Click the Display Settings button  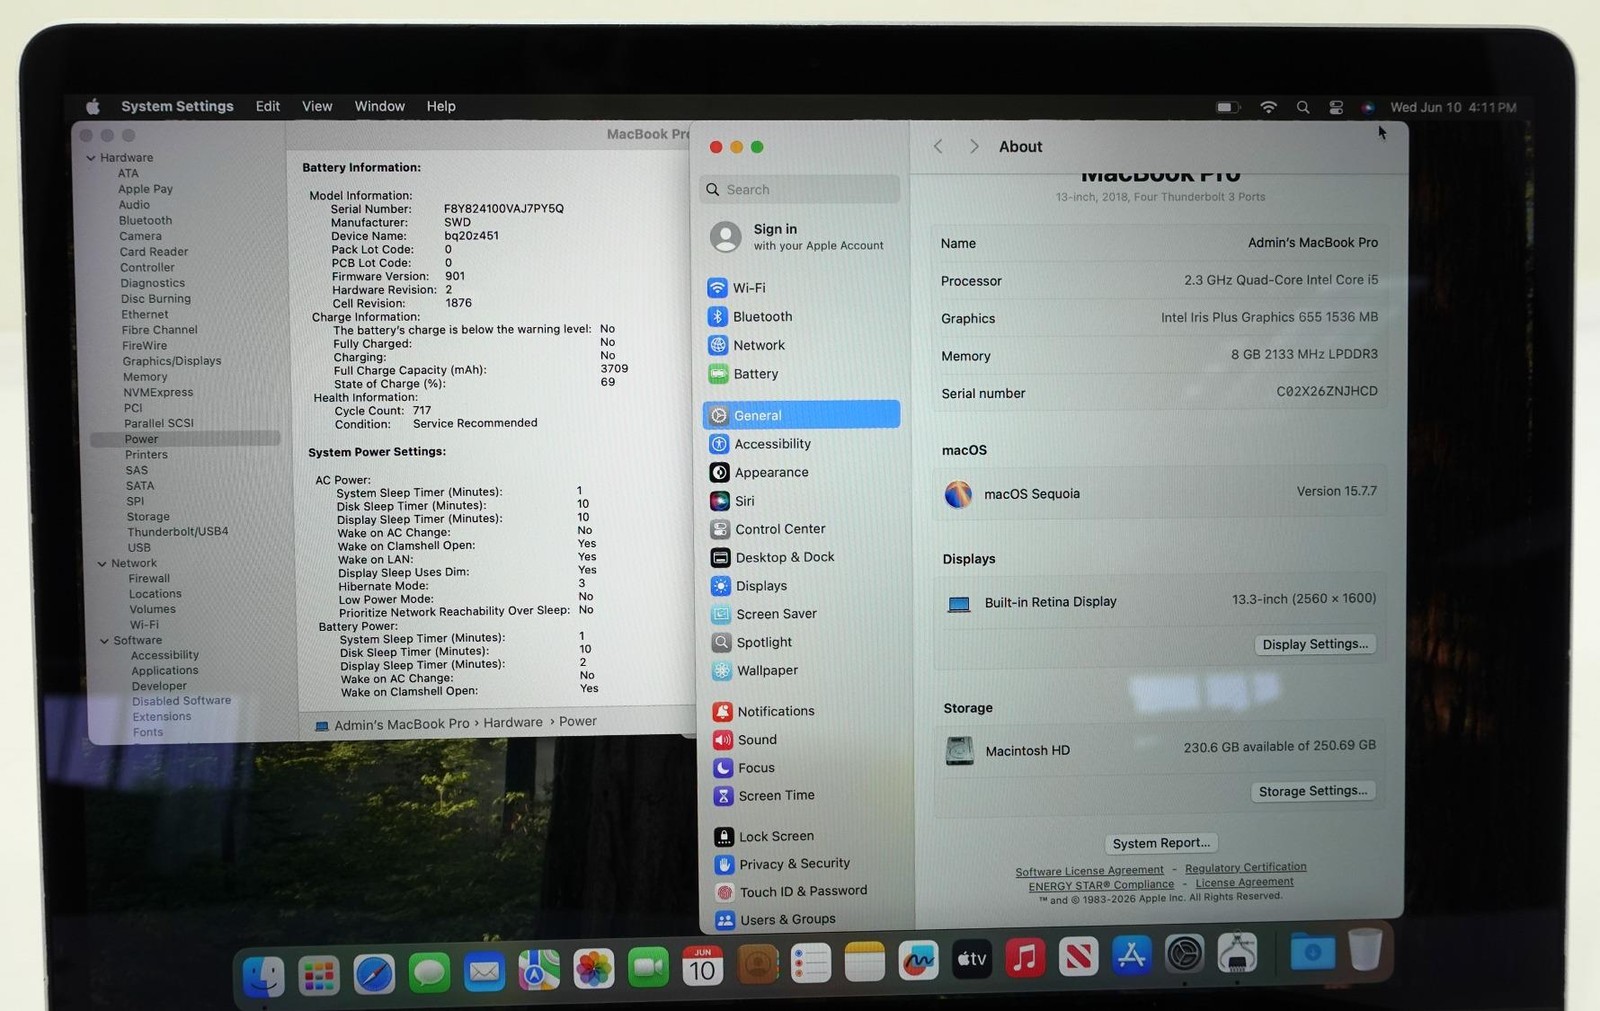click(x=1315, y=644)
